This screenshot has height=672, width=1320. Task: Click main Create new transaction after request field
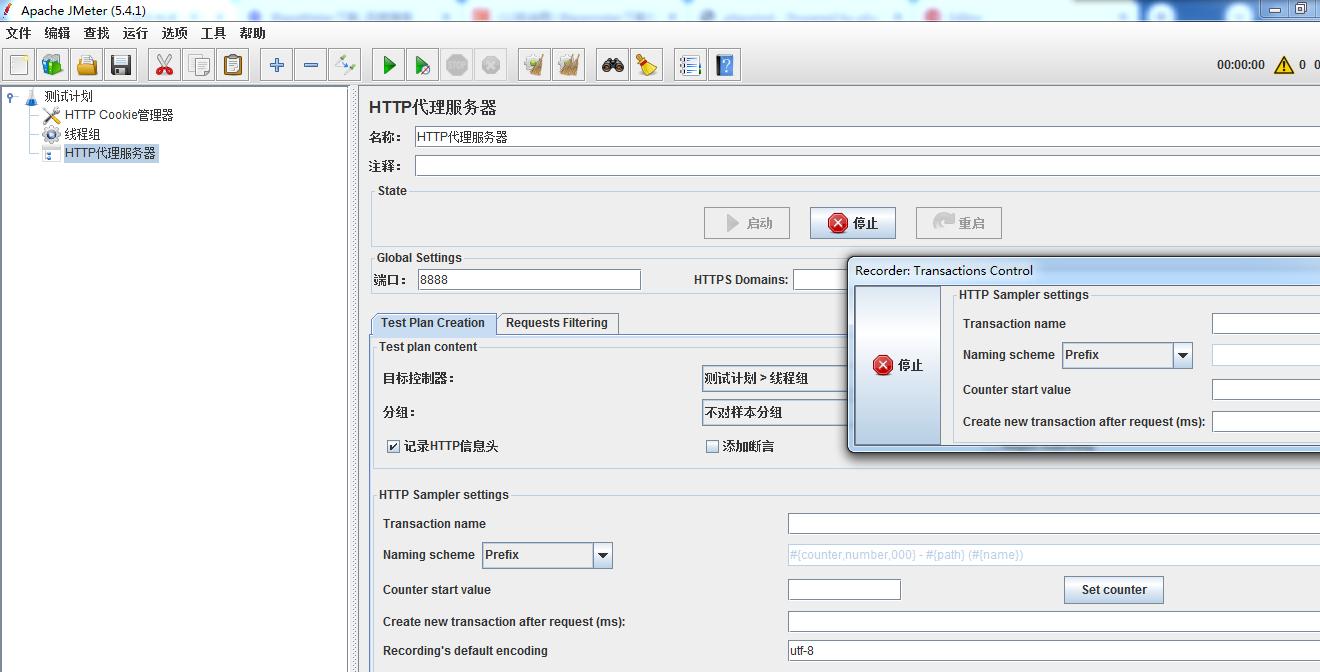(x=1054, y=622)
